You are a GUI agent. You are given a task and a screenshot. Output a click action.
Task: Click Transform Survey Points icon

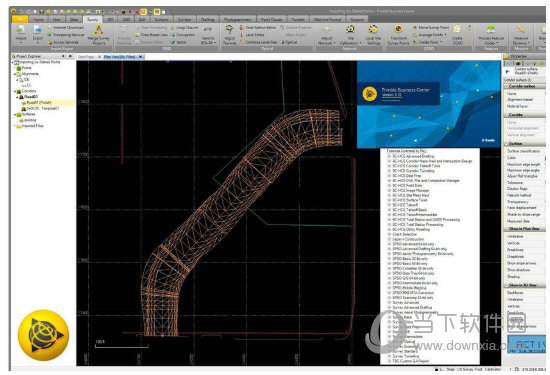pos(398,34)
